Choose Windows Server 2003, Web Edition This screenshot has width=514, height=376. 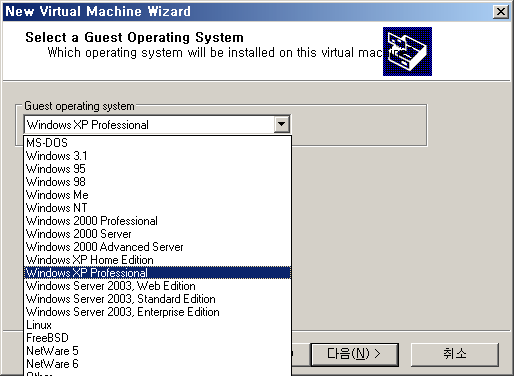pyautogui.click(x=157, y=286)
